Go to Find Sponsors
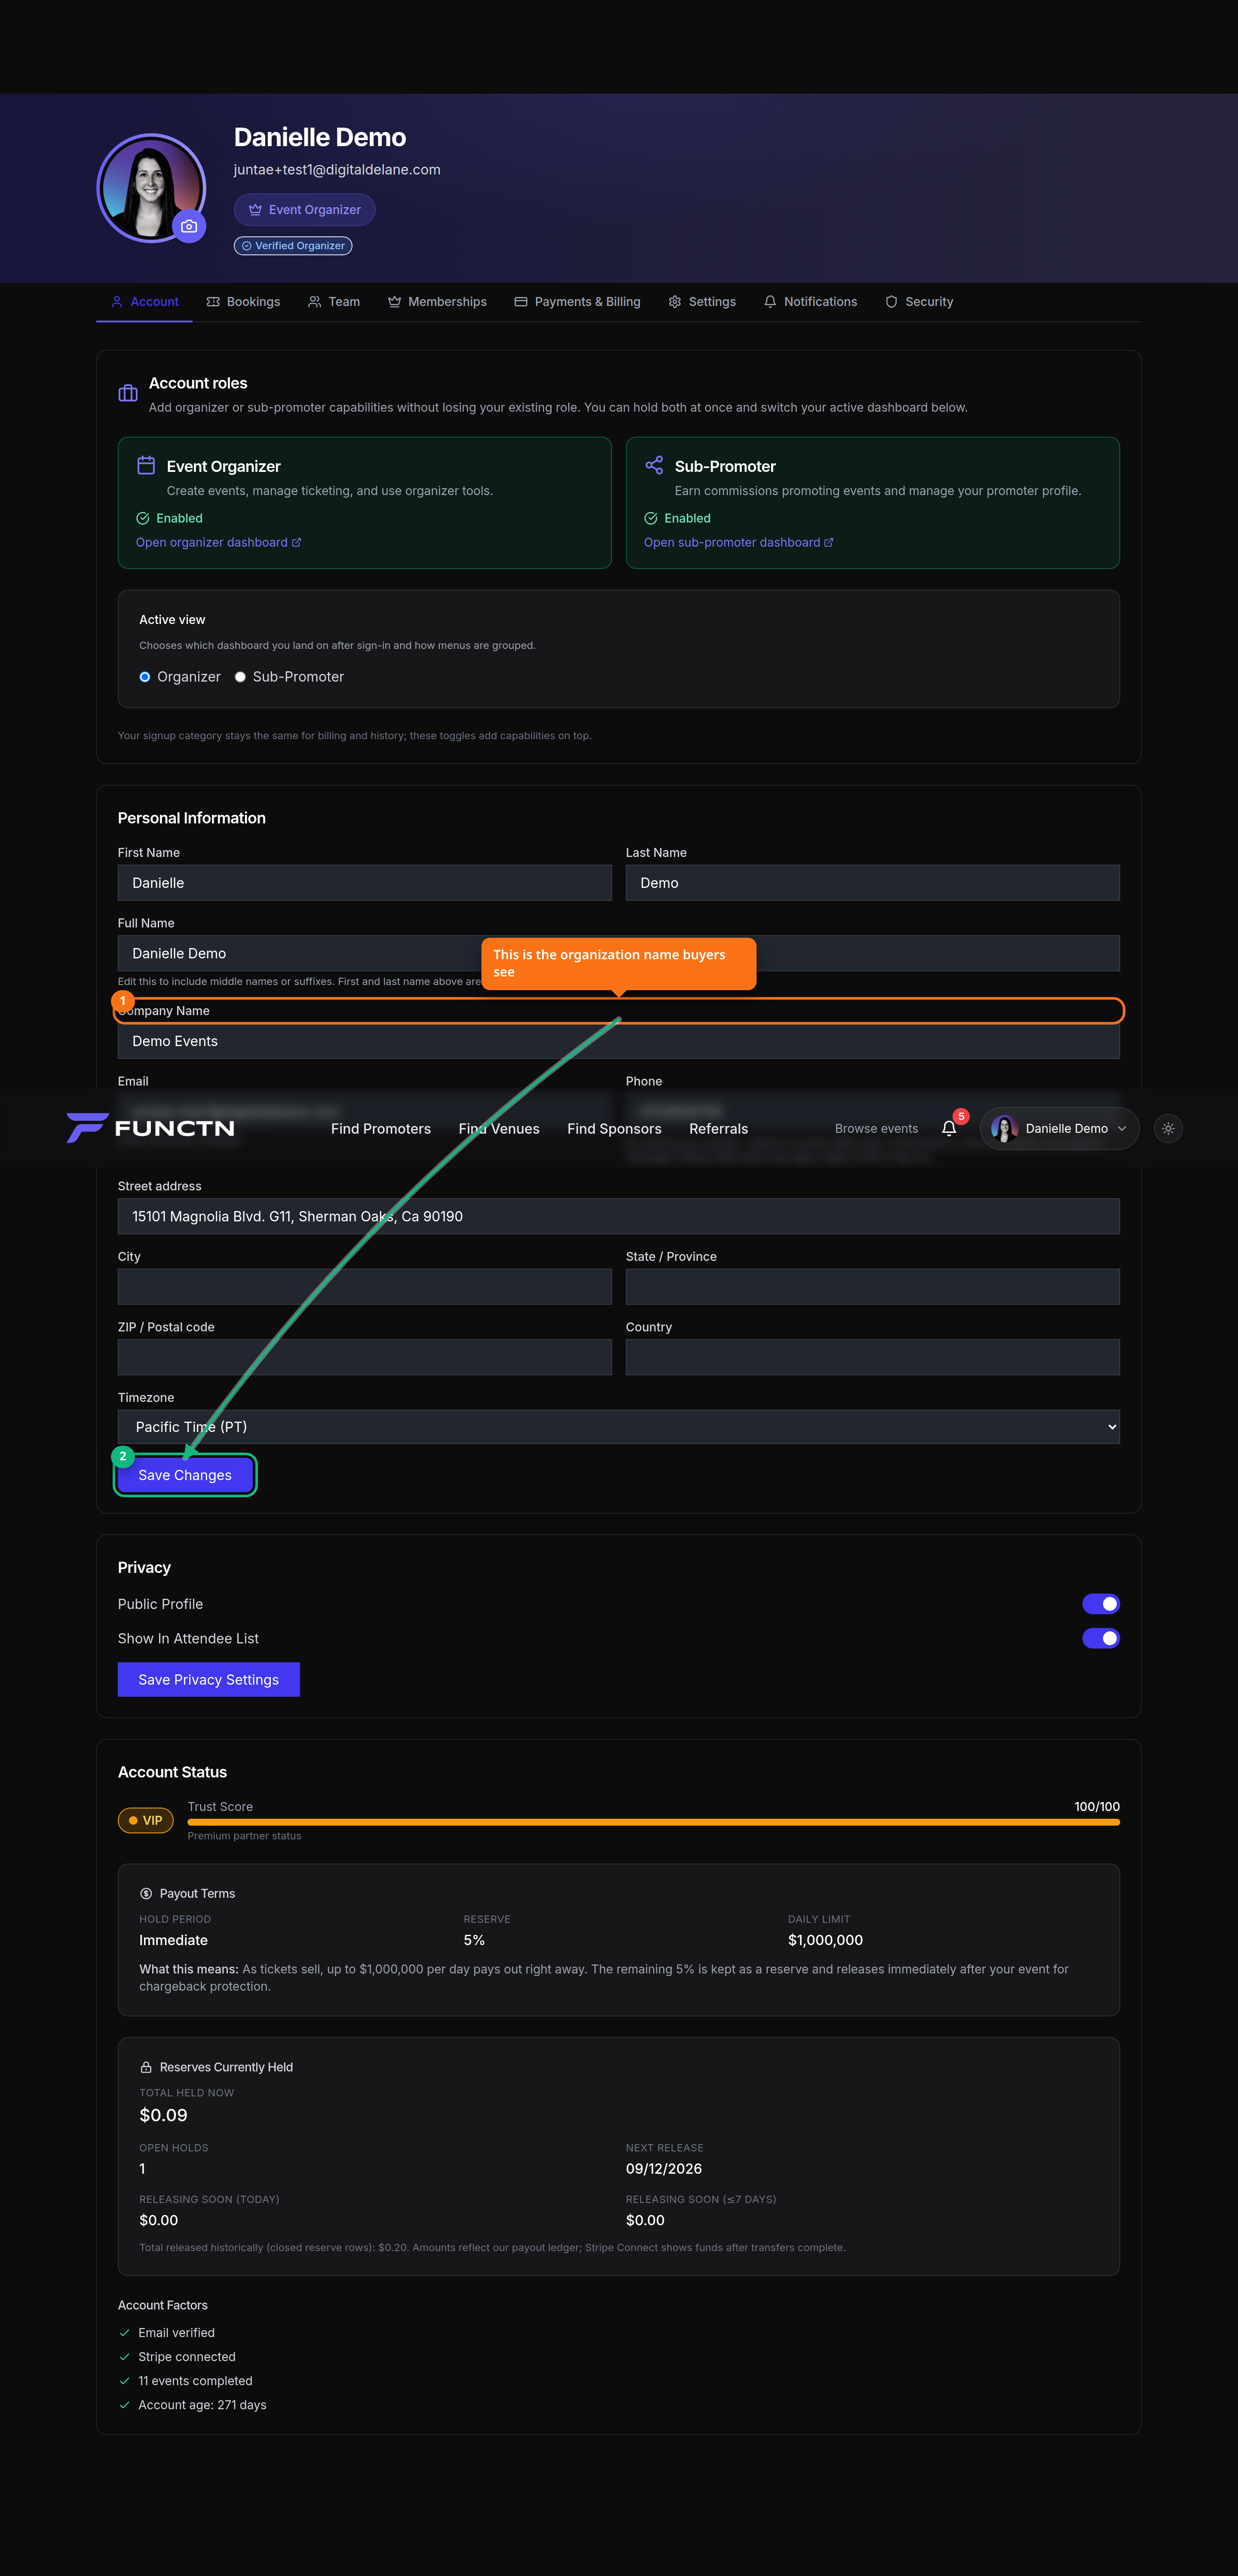 tap(614, 1129)
